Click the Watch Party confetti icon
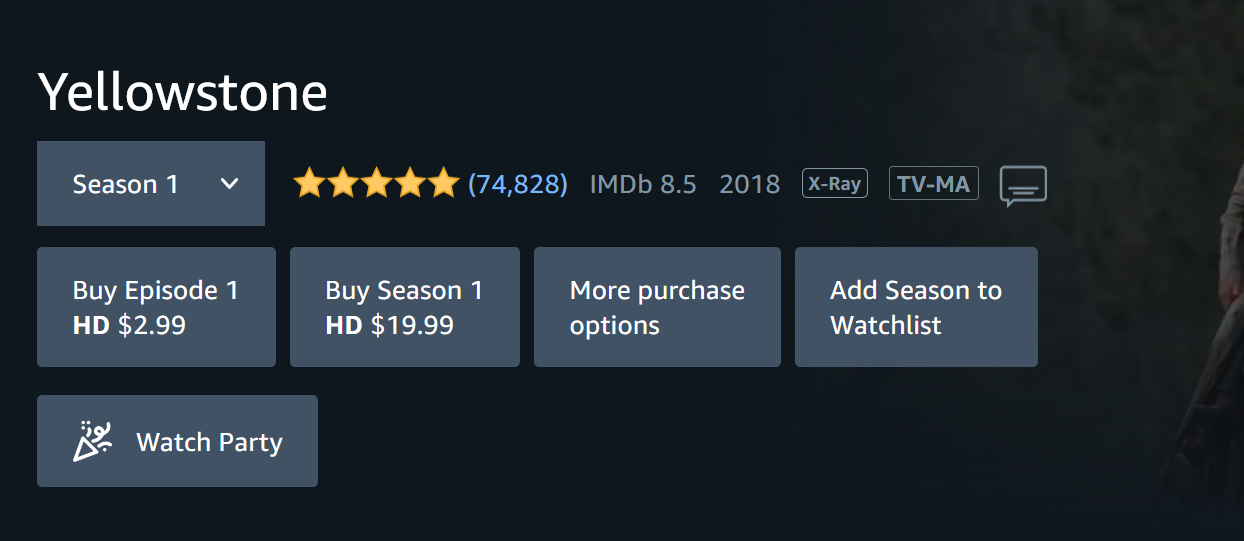Viewport: 1244px width, 541px height. point(93,441)
